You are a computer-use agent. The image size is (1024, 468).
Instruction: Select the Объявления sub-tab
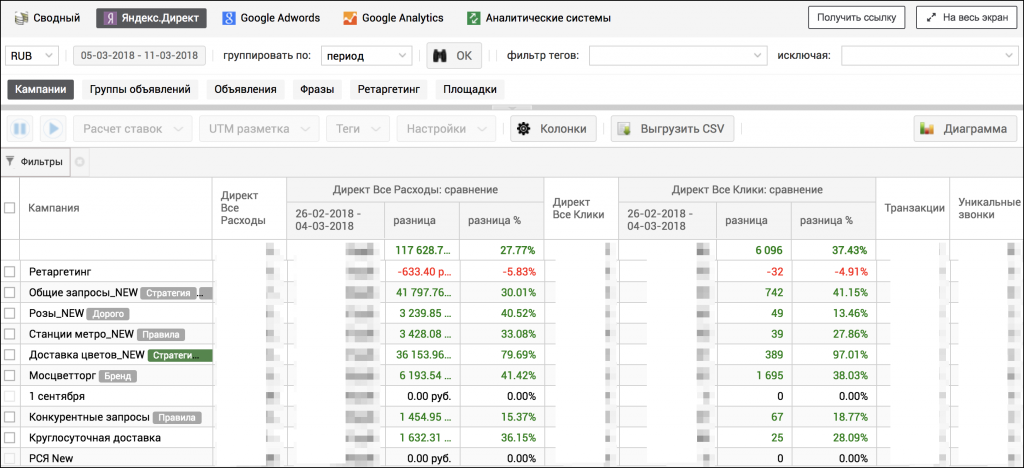coord(245,89)
